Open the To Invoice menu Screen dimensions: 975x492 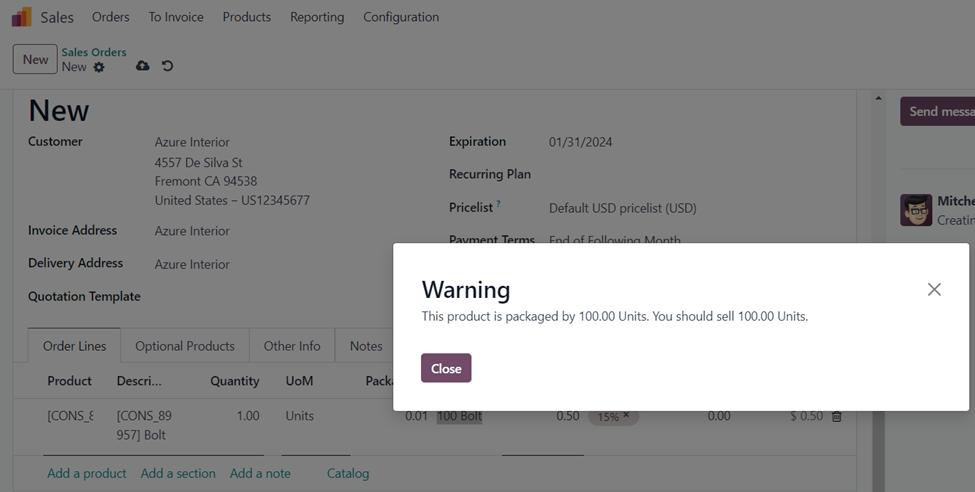coord(176,17)
